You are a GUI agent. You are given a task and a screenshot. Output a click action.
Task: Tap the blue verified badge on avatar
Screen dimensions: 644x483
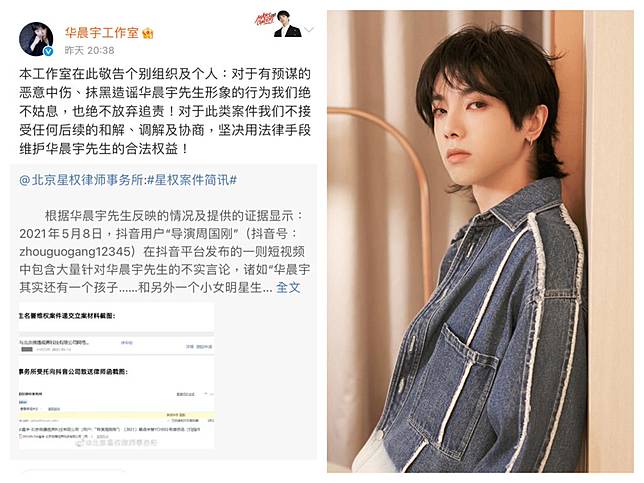[48, 51]
